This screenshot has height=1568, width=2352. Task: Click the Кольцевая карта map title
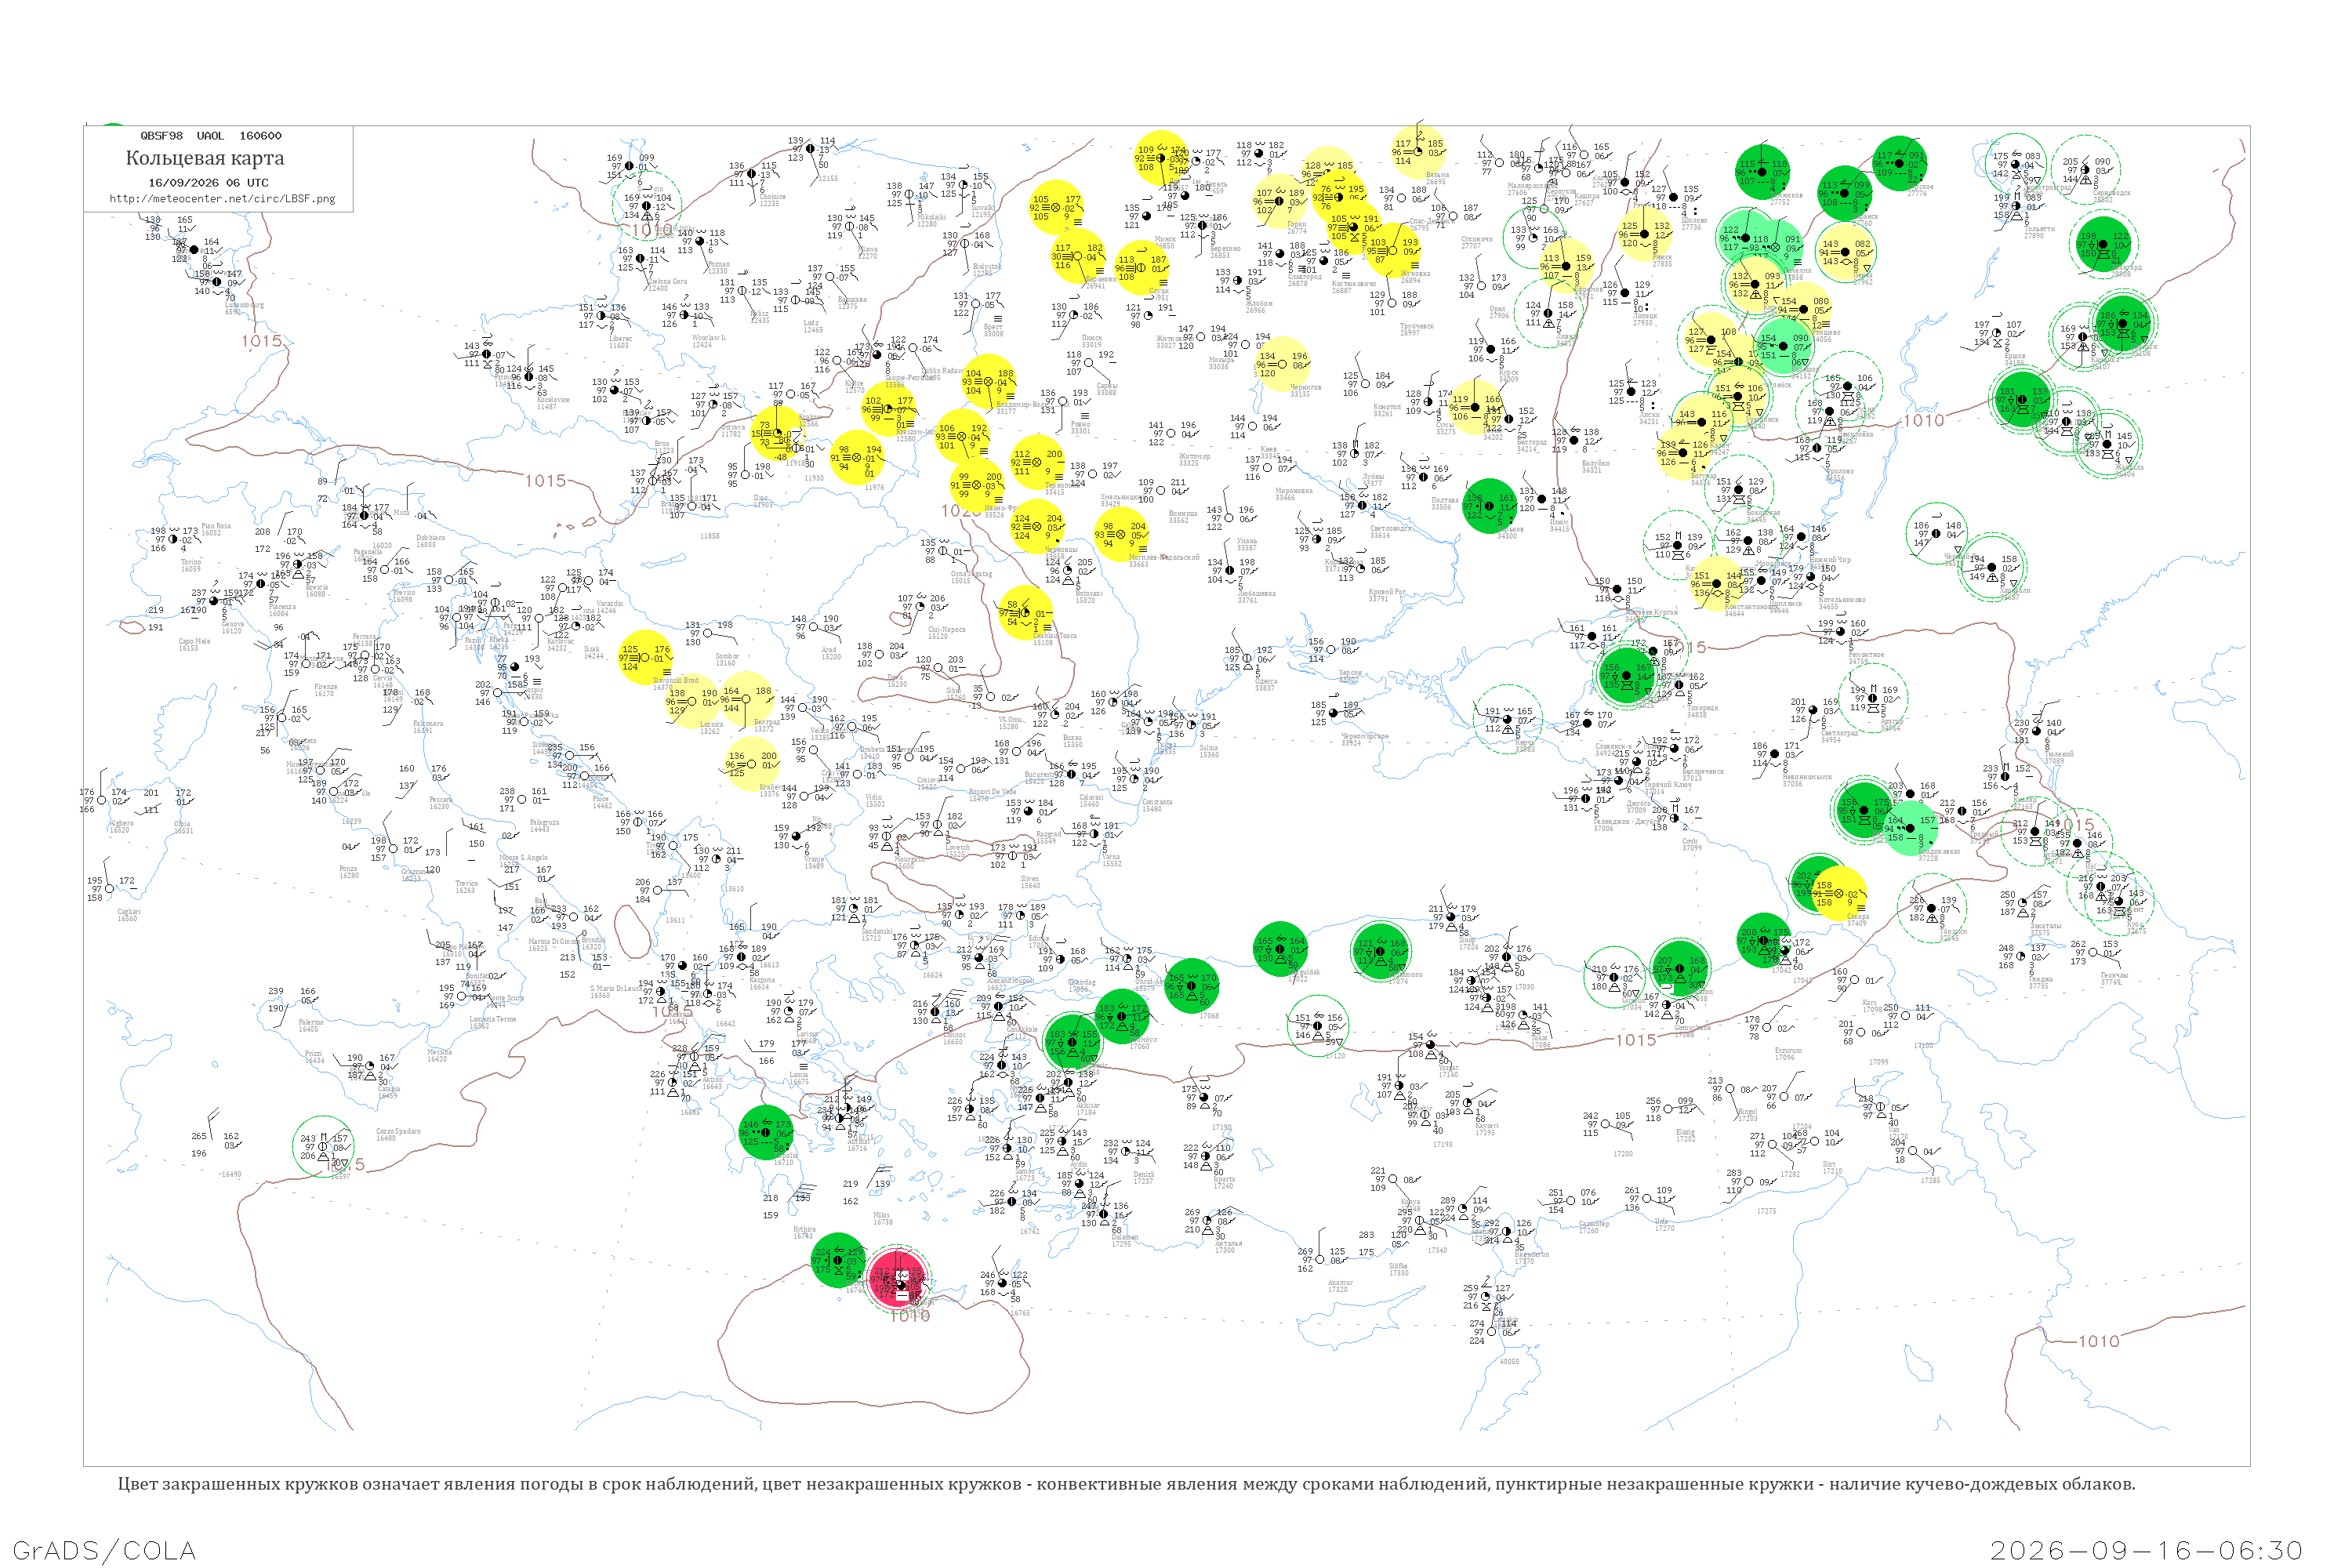point(205,158)
